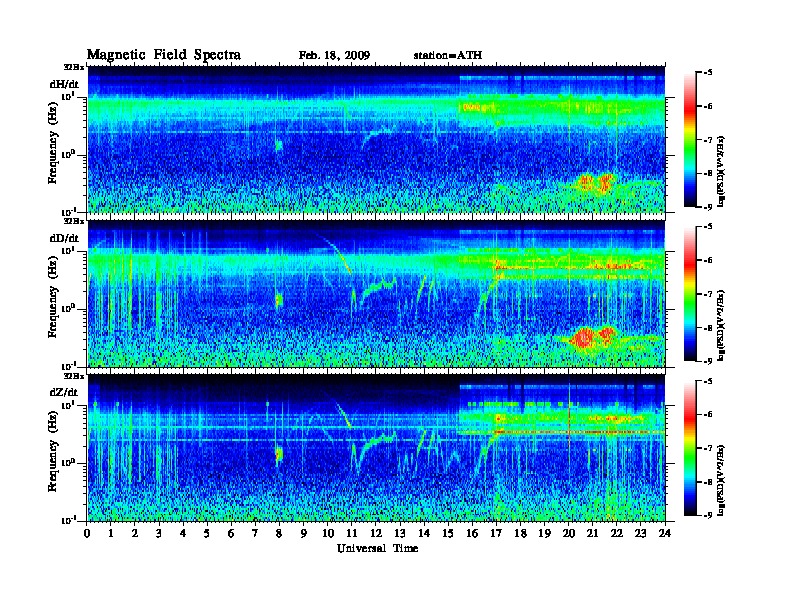This screenshot has height=612, width=792.
Task: Click the Frequency (Hz) label of dZ/dt panel
Action: point(53,451)
